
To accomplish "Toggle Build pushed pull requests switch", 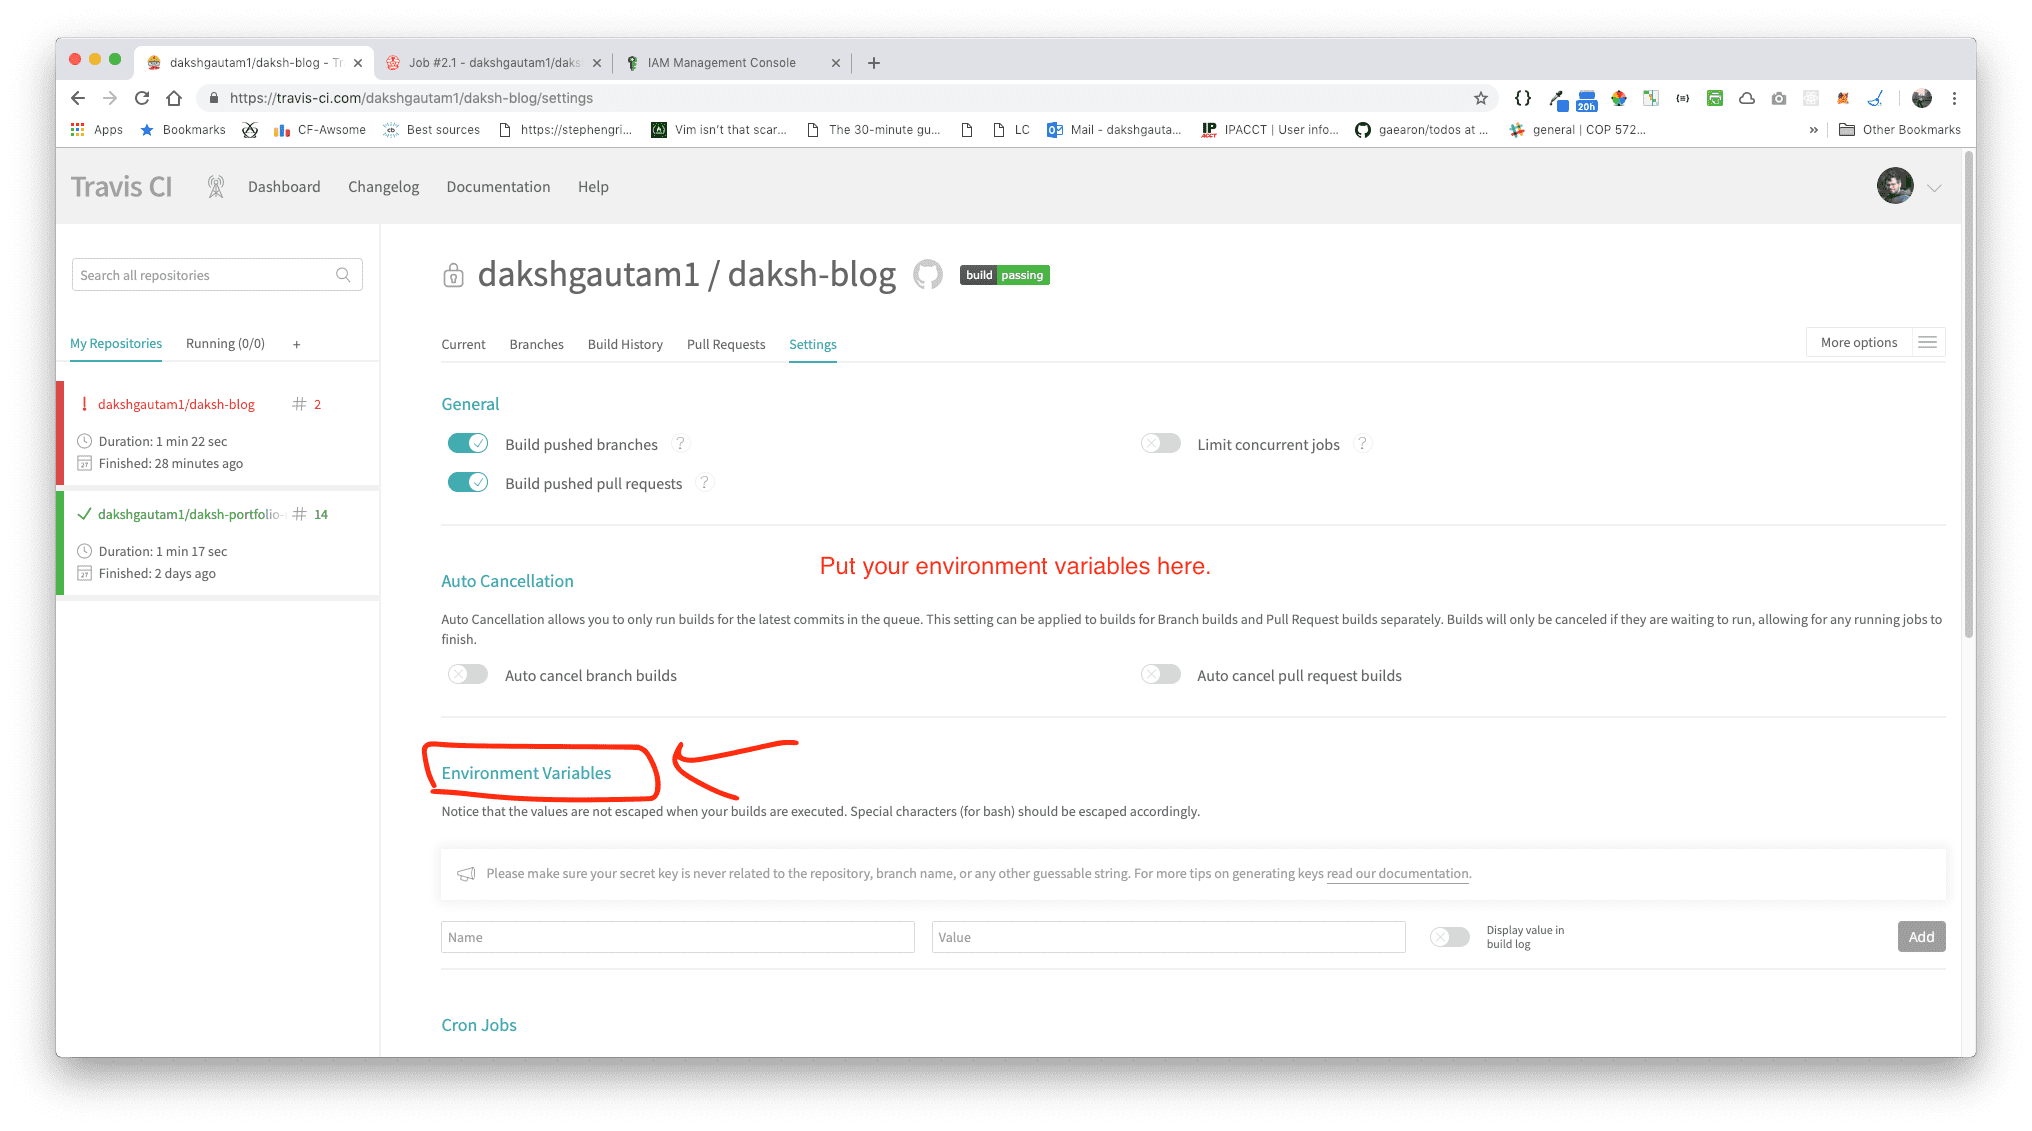I will click(468, 482).
